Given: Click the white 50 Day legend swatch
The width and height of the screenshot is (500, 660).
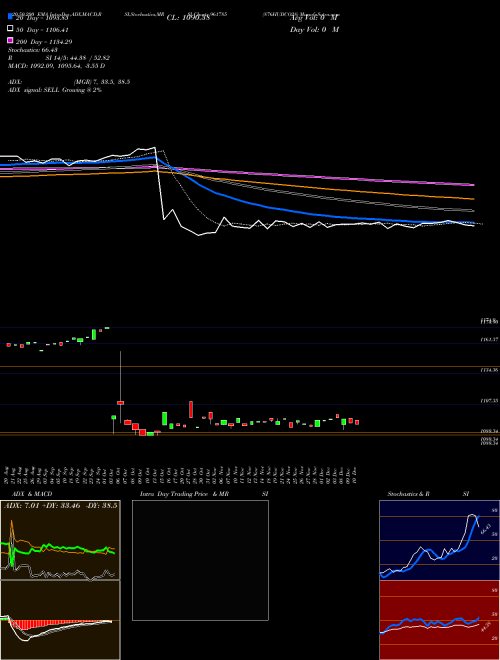Looking at the screenshot, I should (x=10, y=29).
